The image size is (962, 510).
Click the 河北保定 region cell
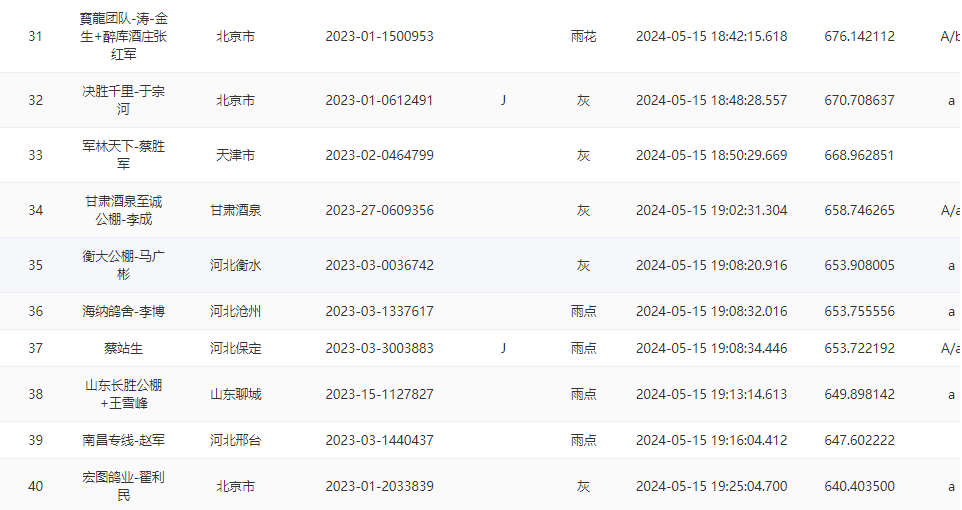pyautogui.click(x=235, y=348)
